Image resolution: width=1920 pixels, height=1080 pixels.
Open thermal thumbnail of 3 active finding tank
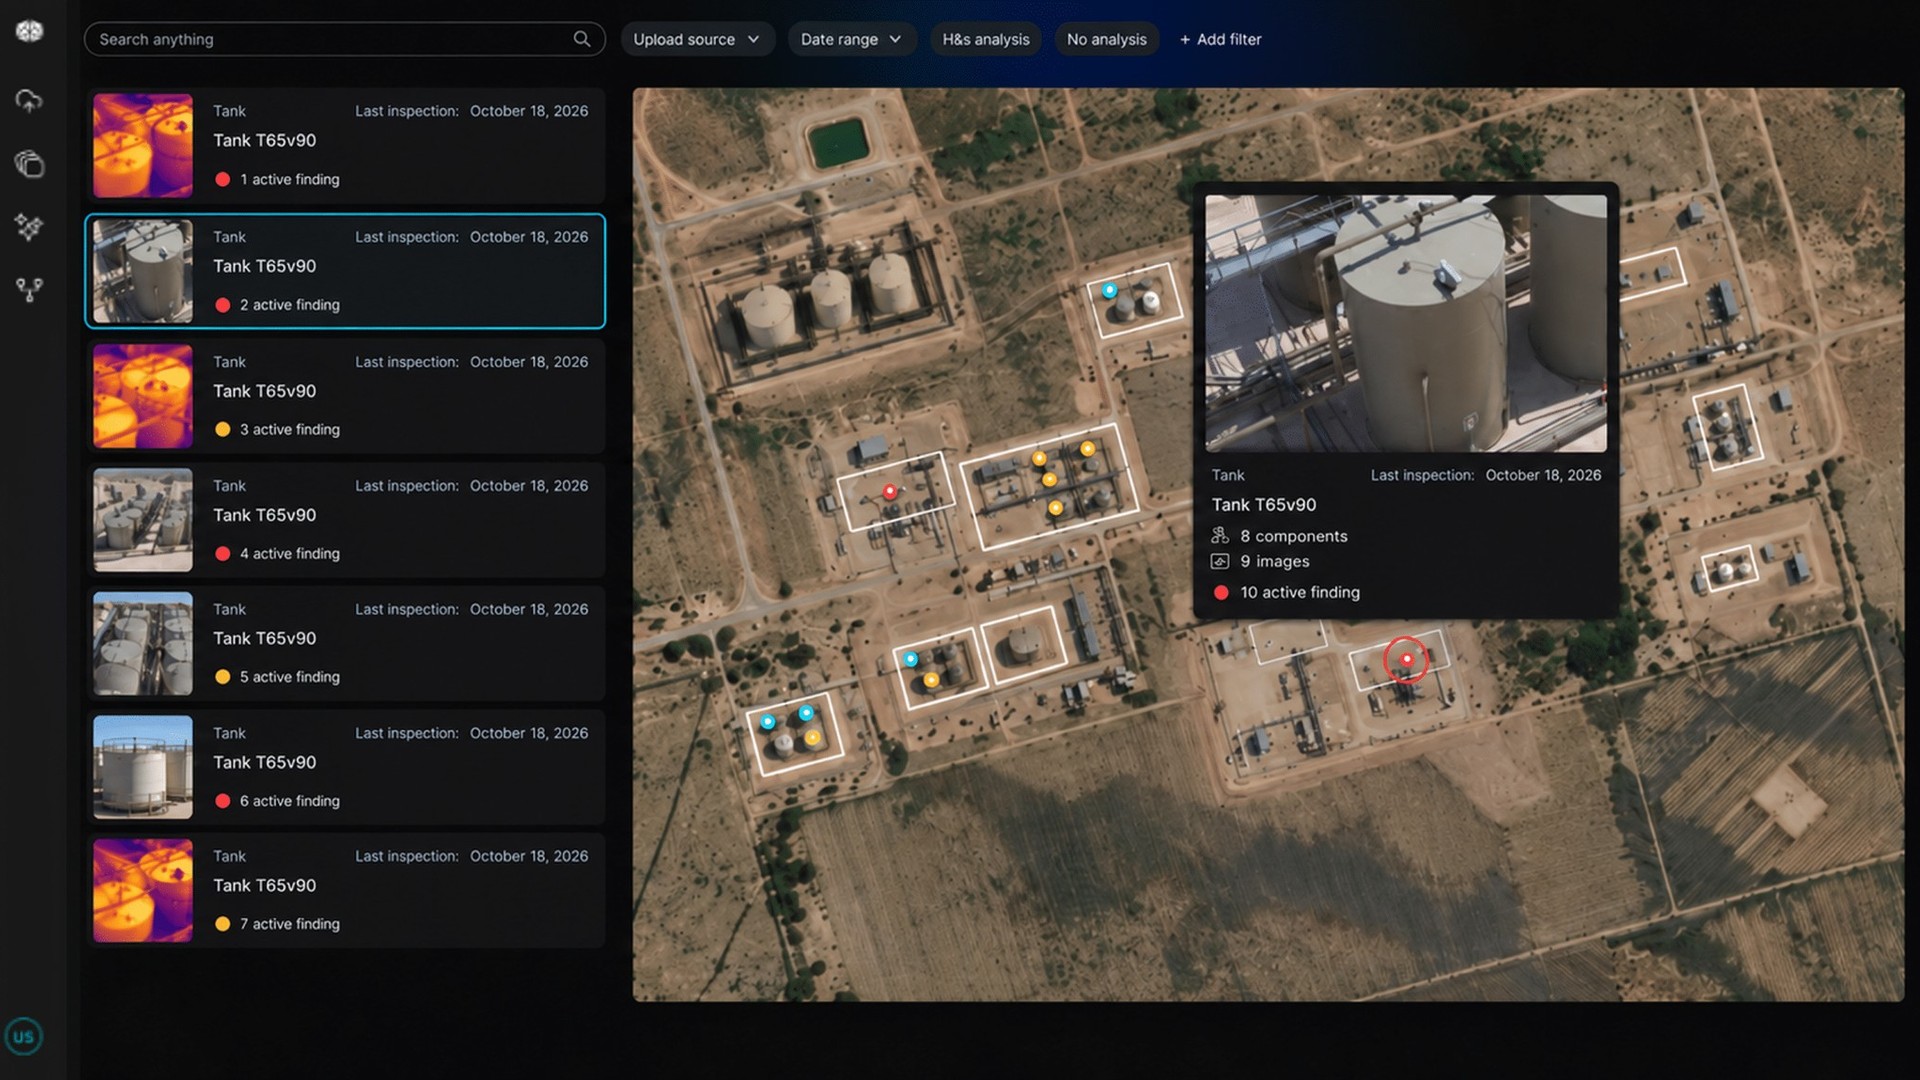coord(143,396)
